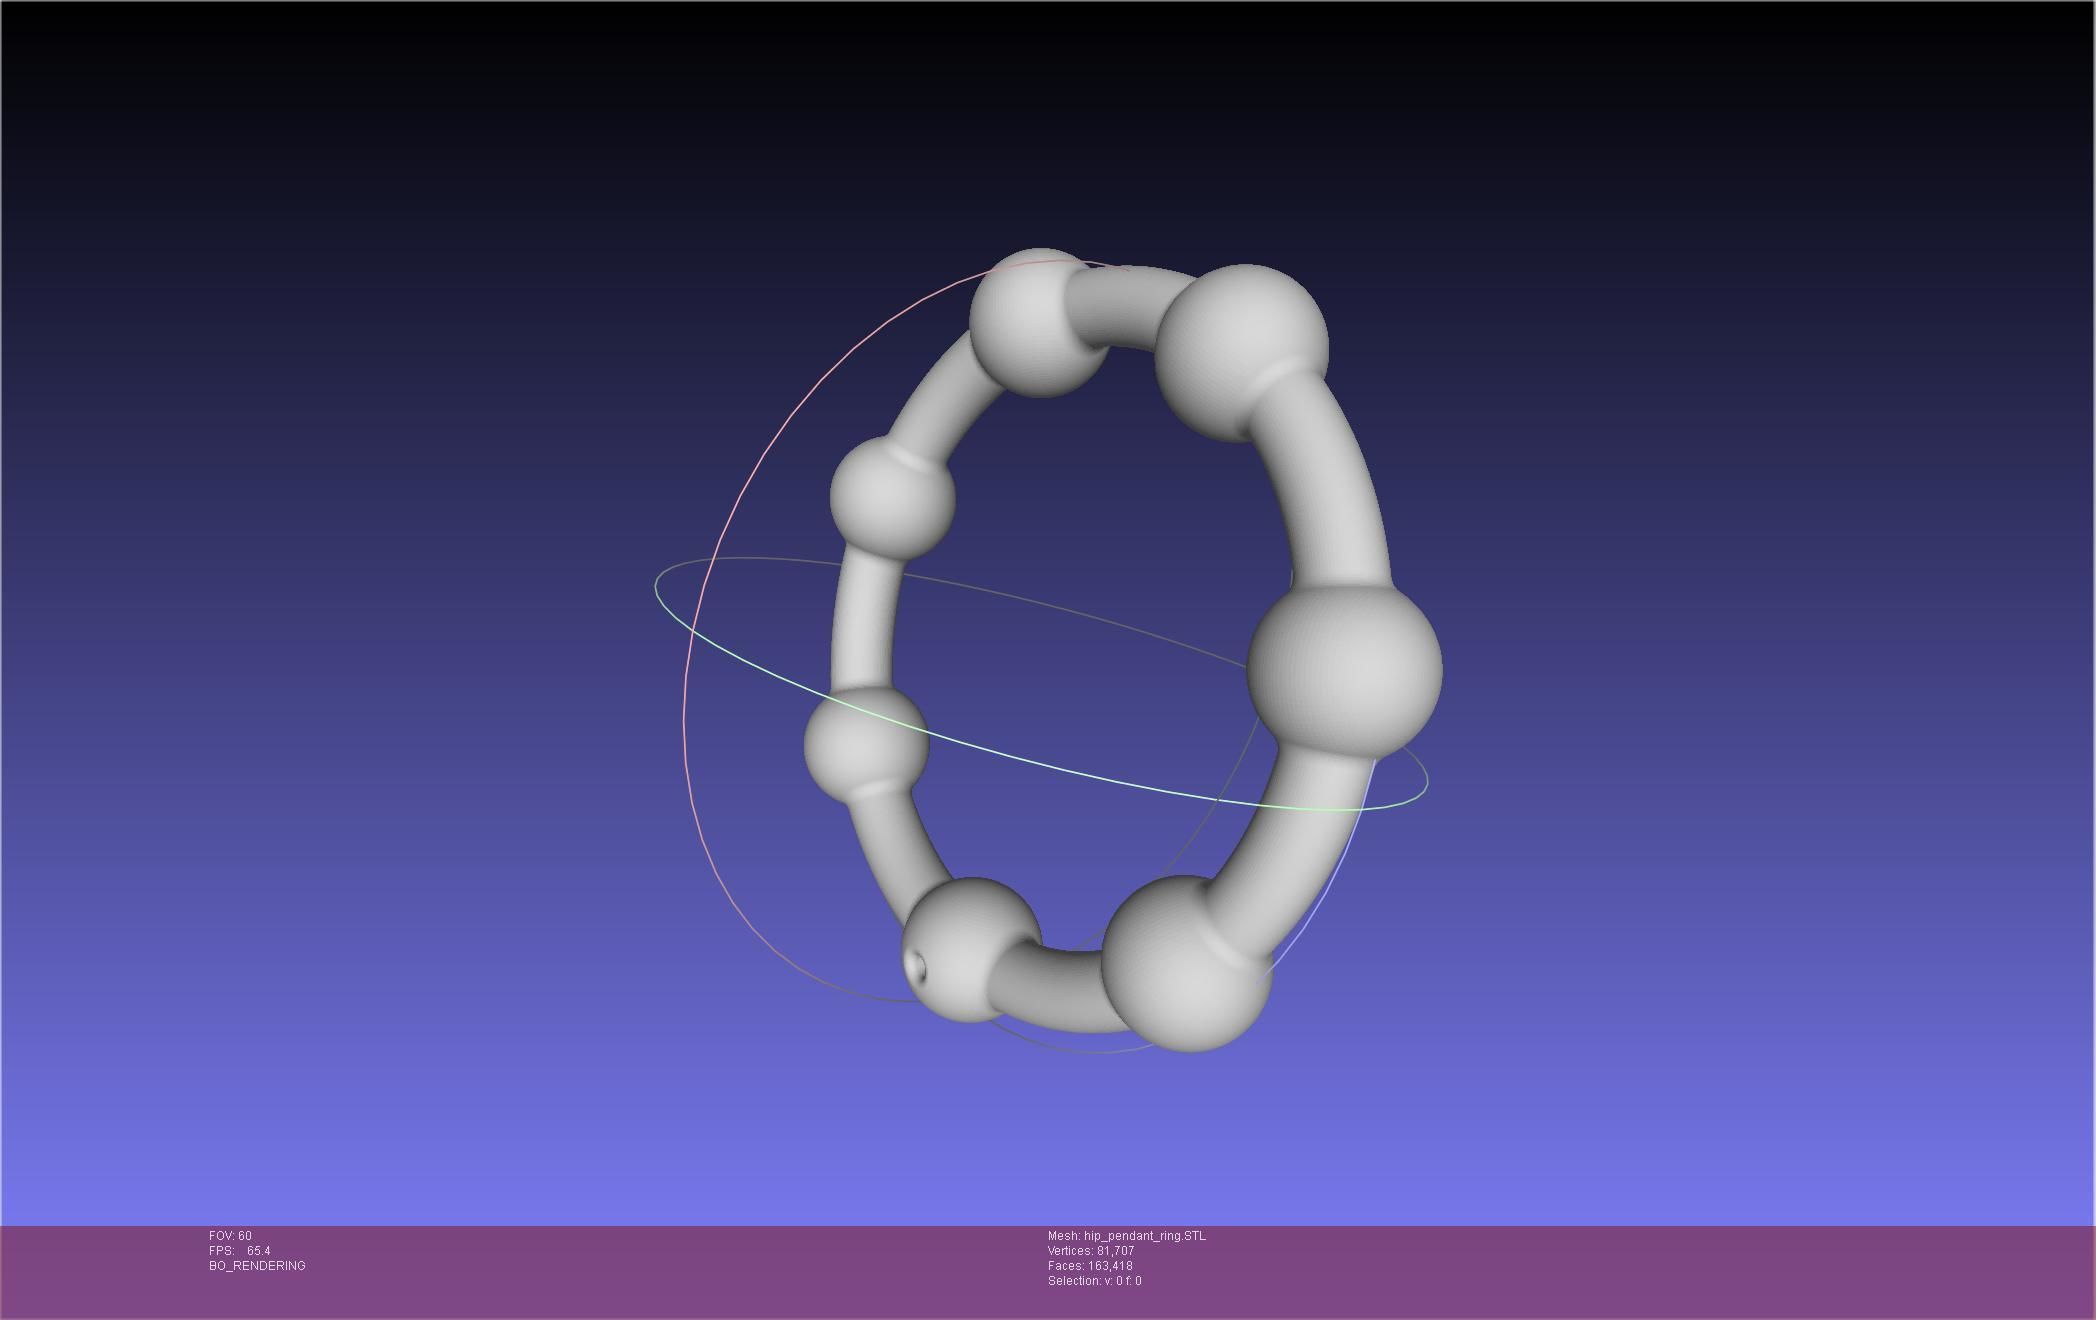Click the Vertices: 81,707 entry
This screenshot has width=2096, height=1320.
[1091, 1251]
